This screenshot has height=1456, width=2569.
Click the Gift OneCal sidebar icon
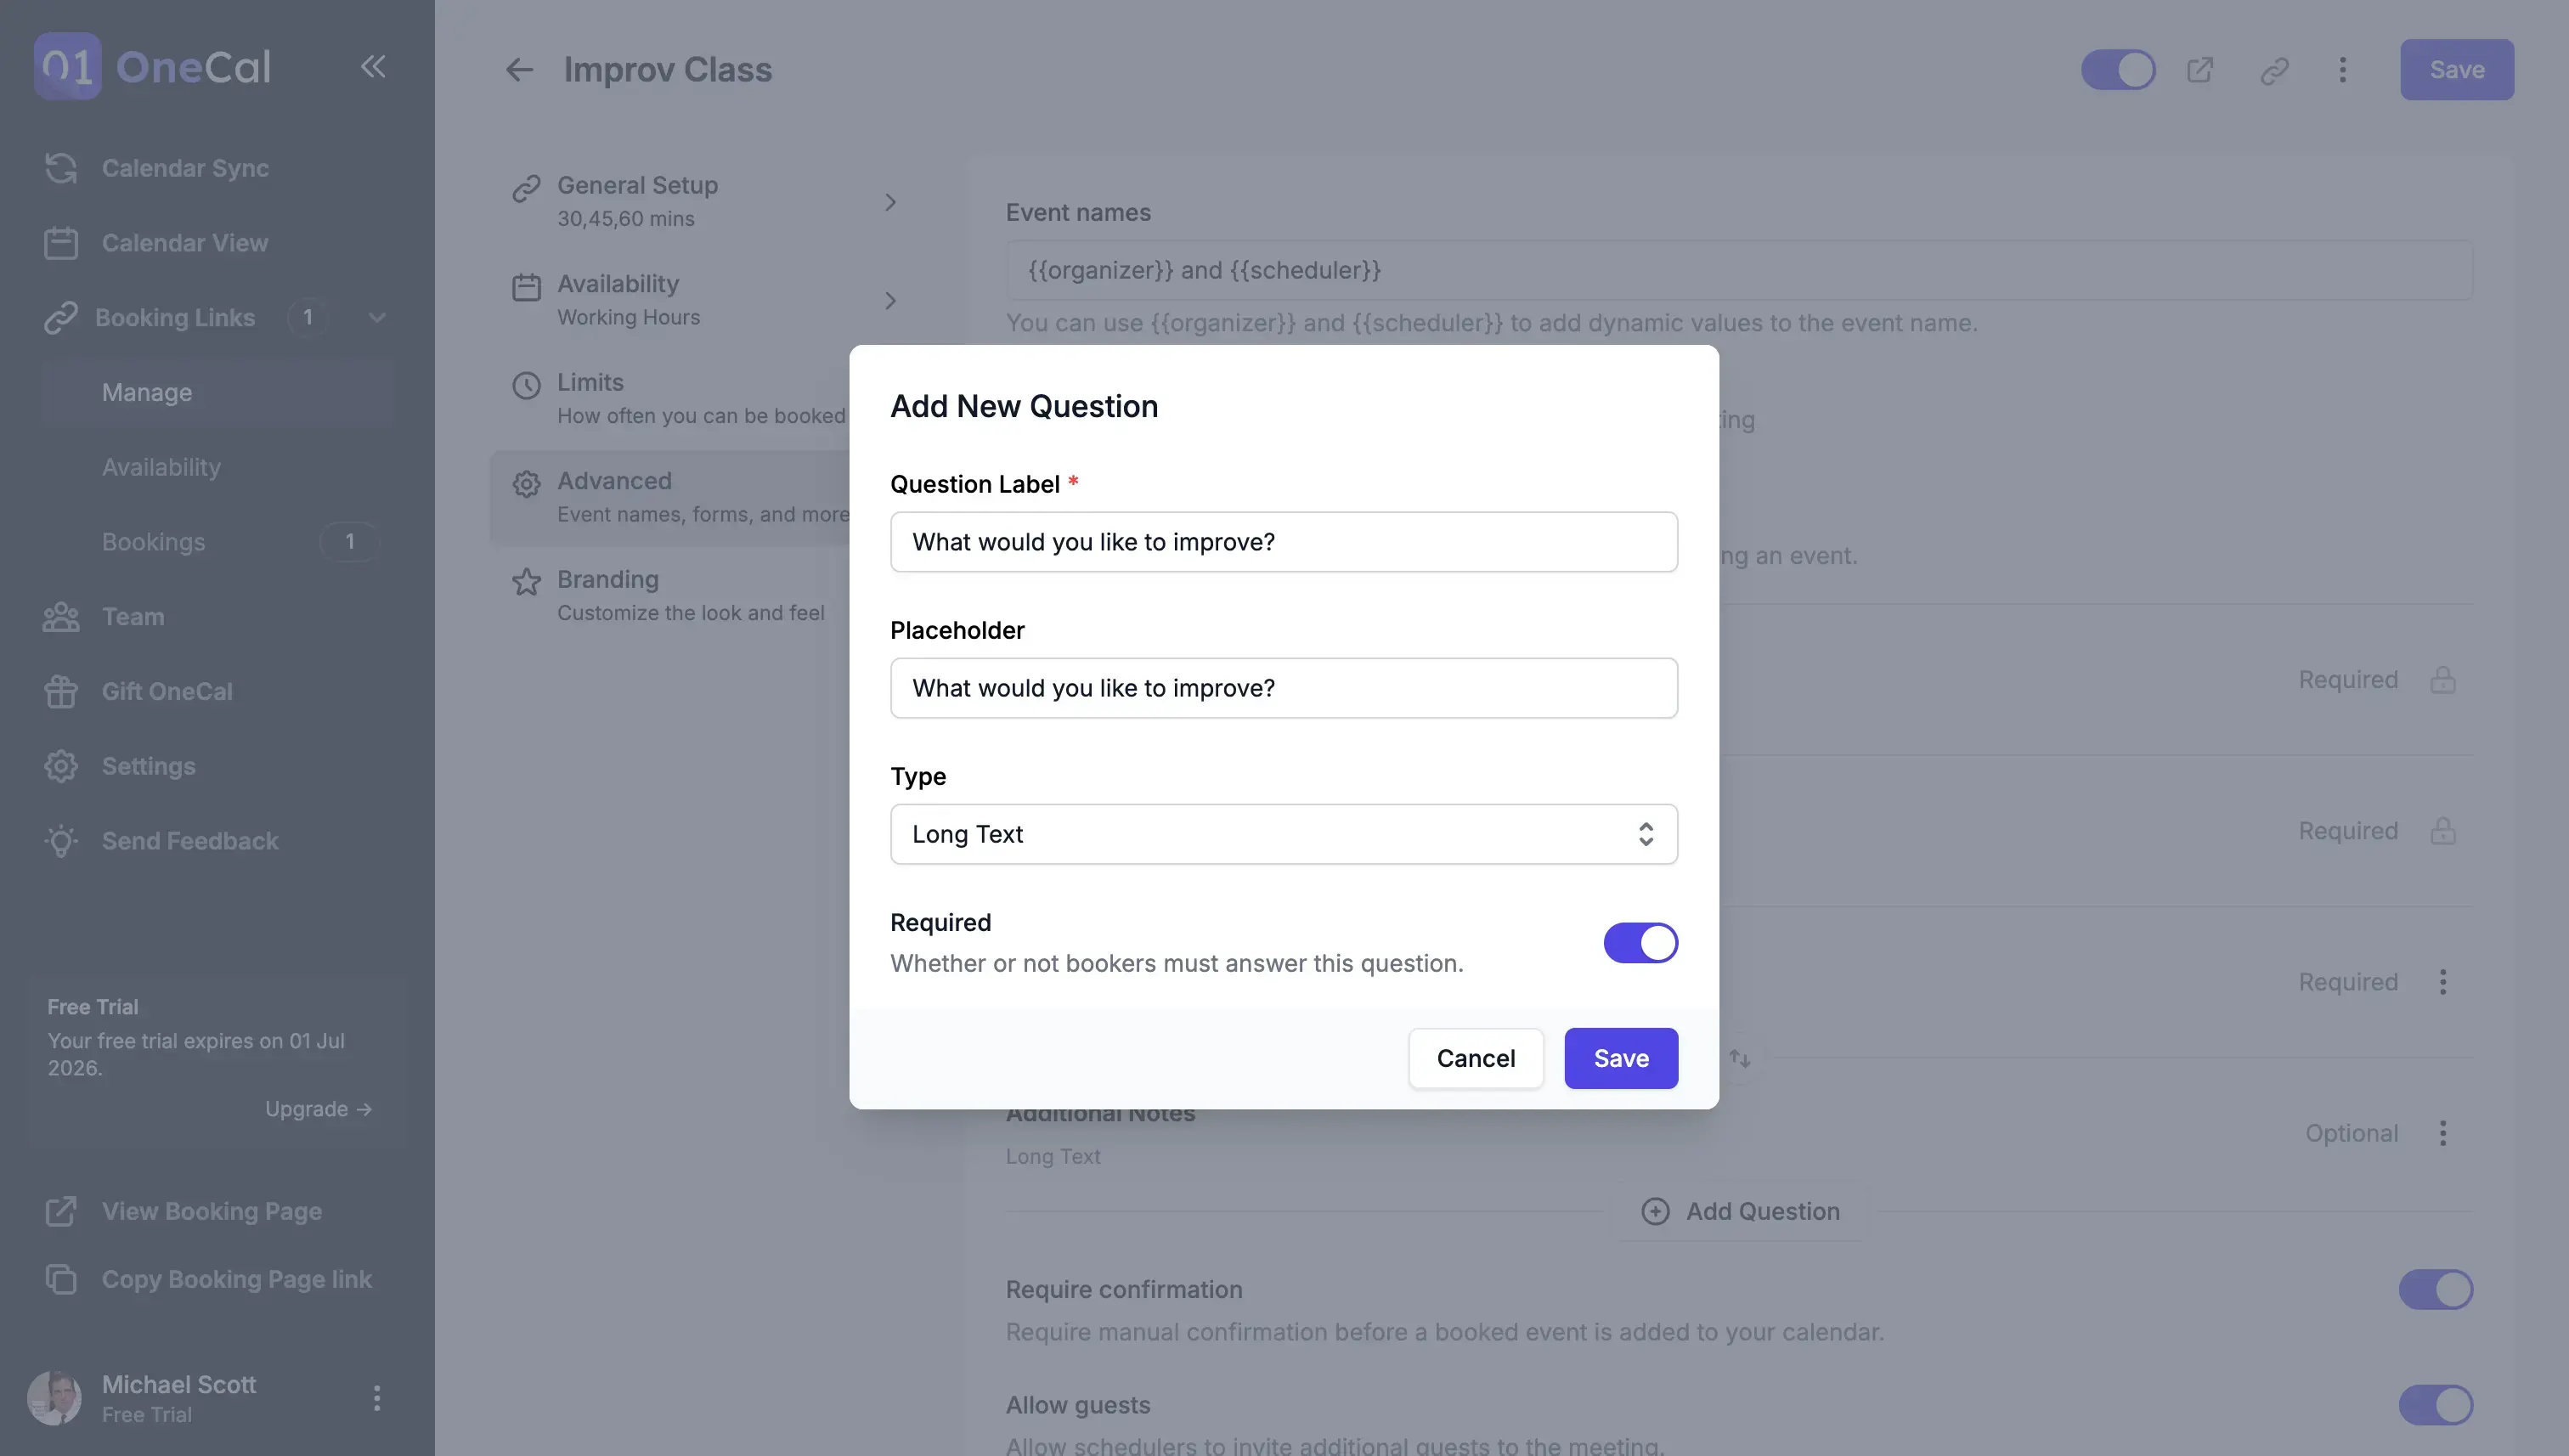click(x=60, y=690)
